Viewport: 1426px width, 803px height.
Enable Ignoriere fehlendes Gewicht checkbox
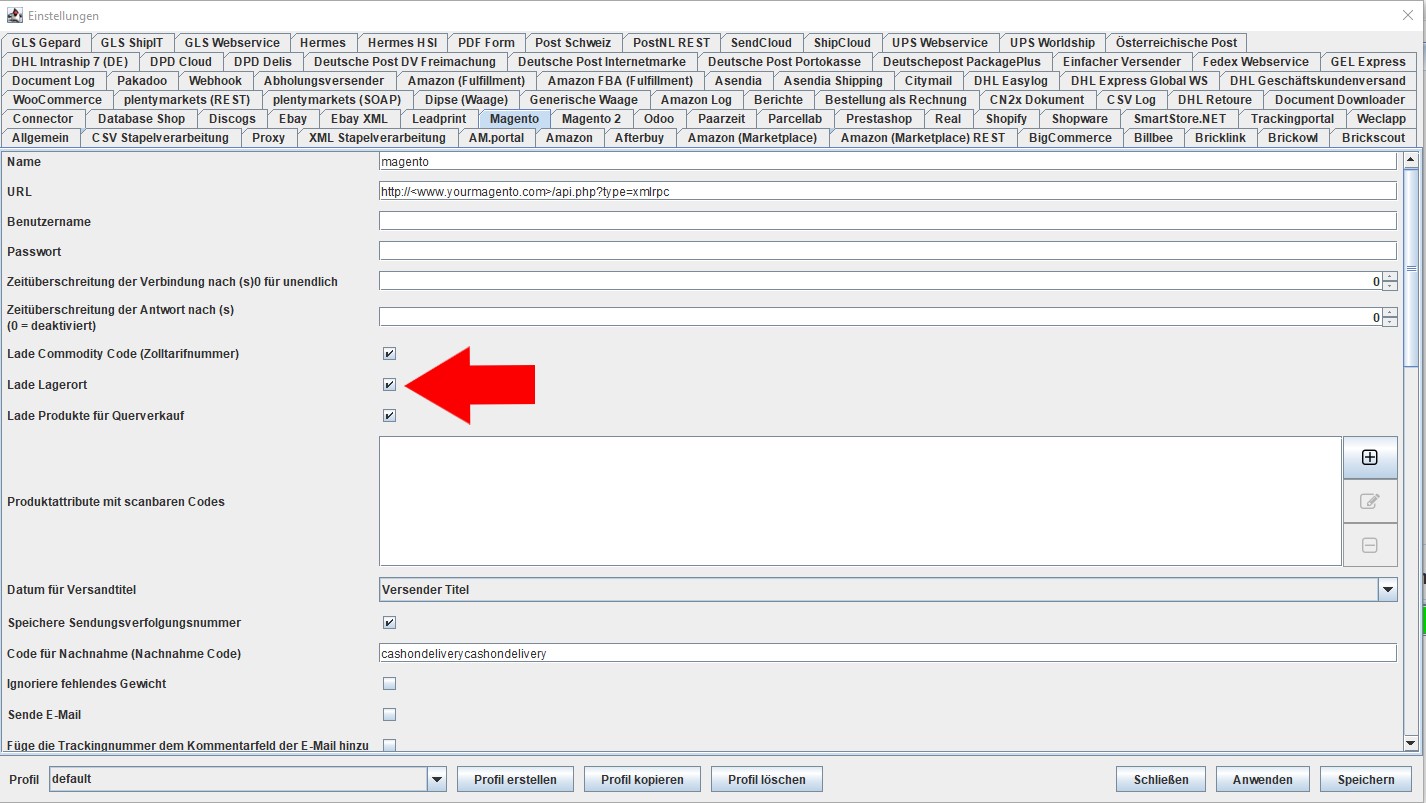tap(389, 684)
